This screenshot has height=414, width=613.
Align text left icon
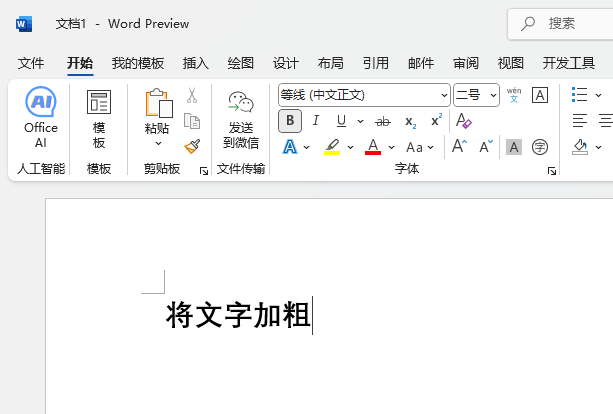tap(579, 120)
